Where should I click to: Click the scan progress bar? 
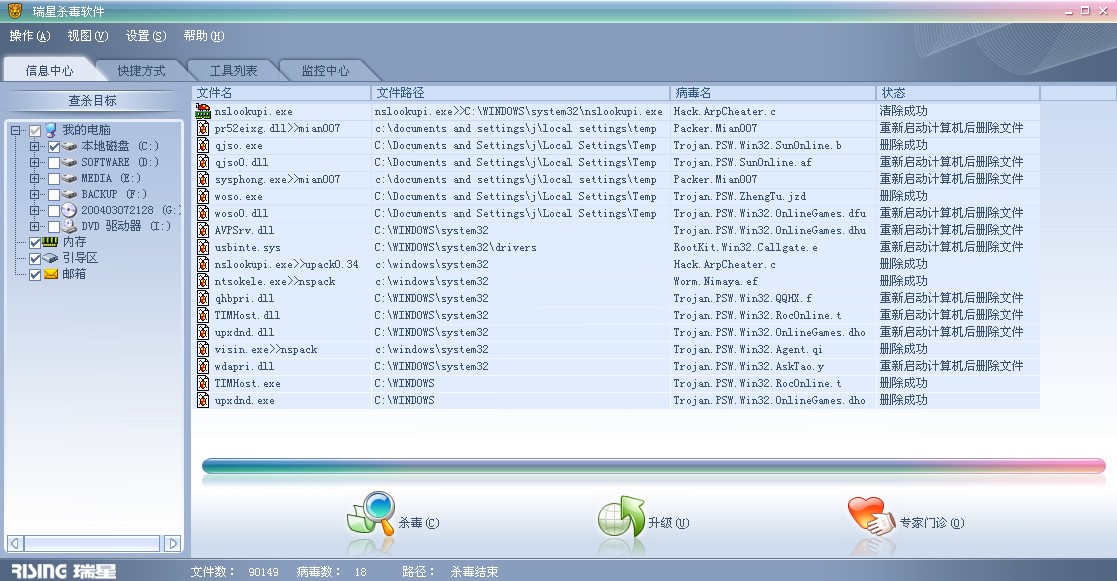tap(653, 466)
